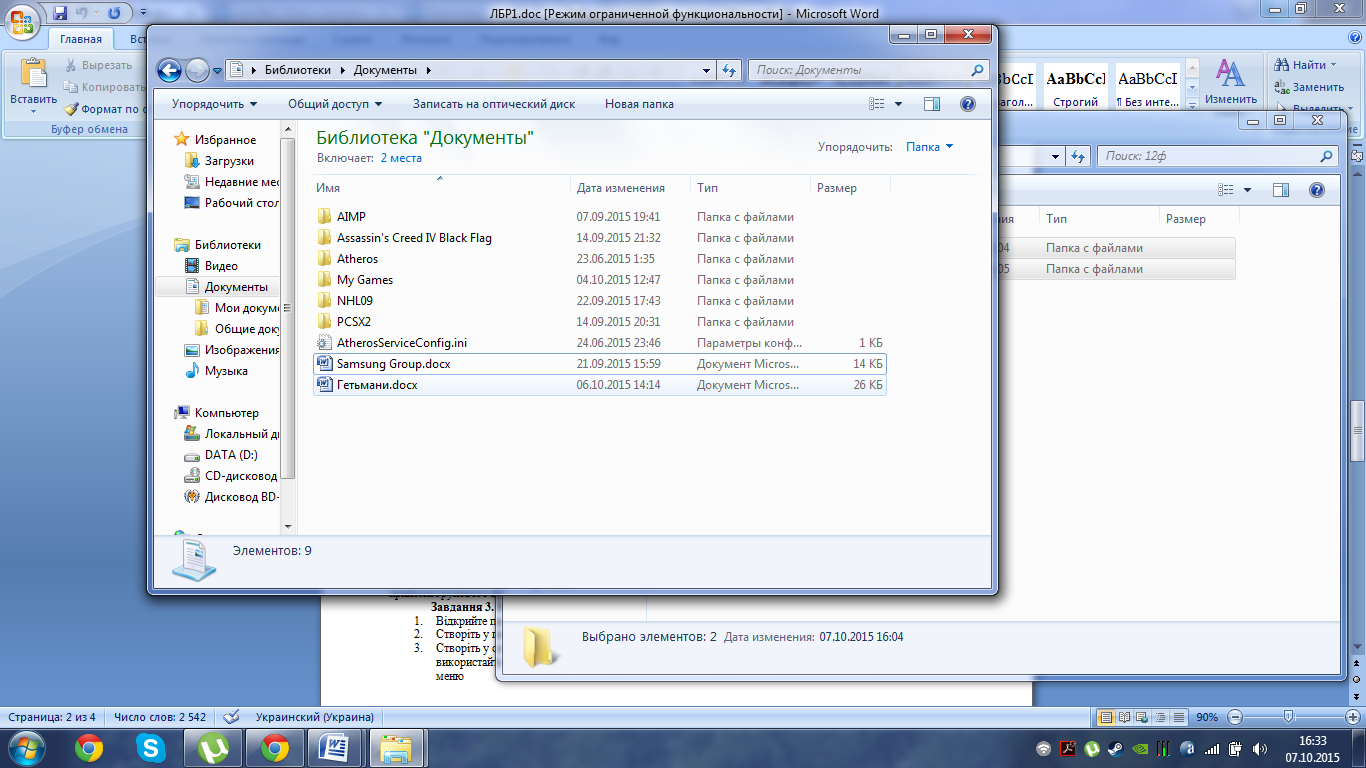Screen dimensions: 1366x768
Task: Switch Word to Draft view
Action: [1177, 717]
